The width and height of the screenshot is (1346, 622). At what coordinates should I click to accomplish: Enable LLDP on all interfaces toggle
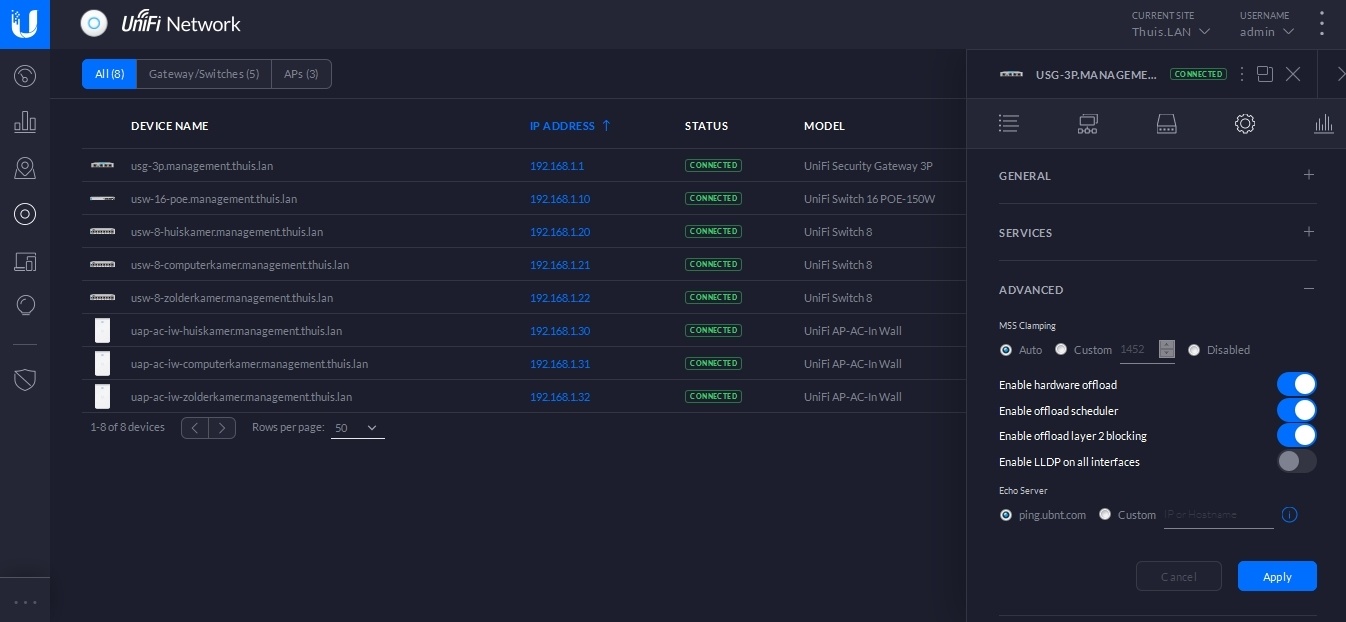[1296, 461]
